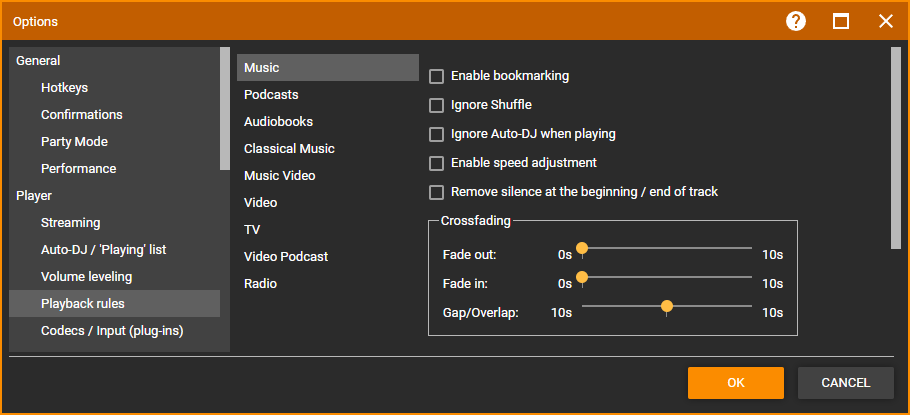Image resolution: width=910 pixels, height=415 pixels.
Task: Check Ignore Auto-DJ when playing
Action: point(436,134)
